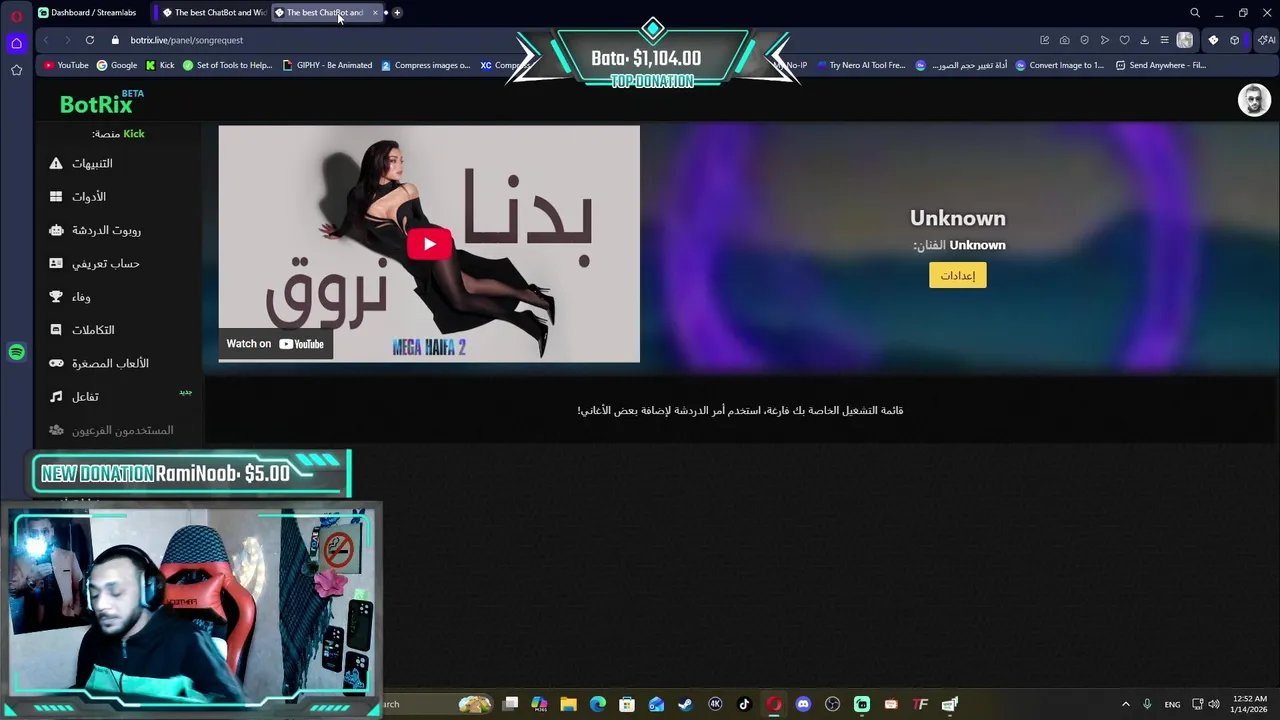
Task: Open Discord from the taskbar
Action: 803,704
